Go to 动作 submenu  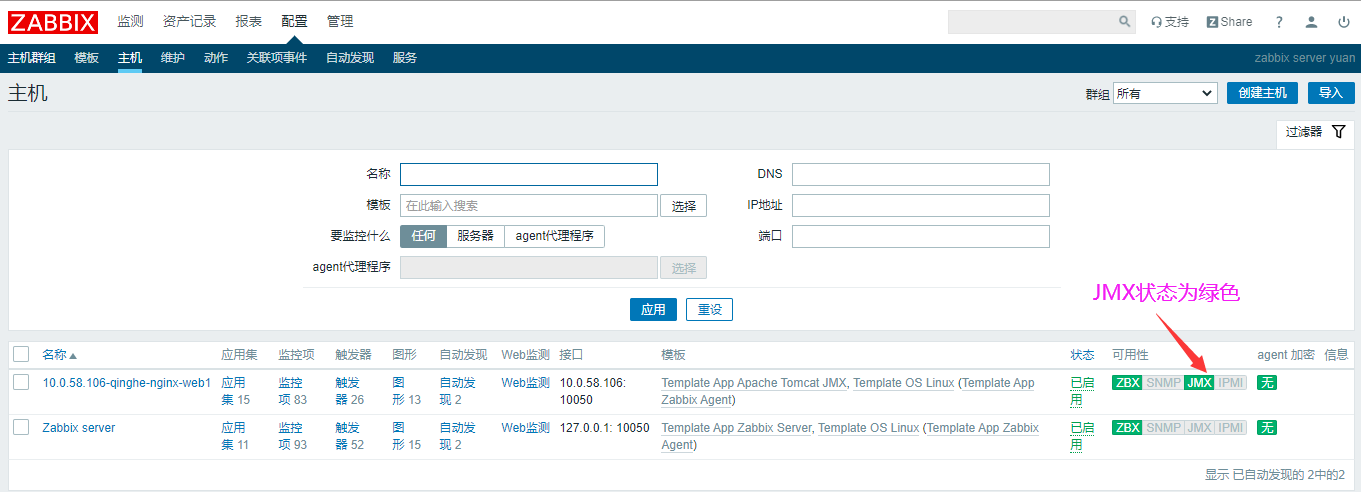[216, 58]
